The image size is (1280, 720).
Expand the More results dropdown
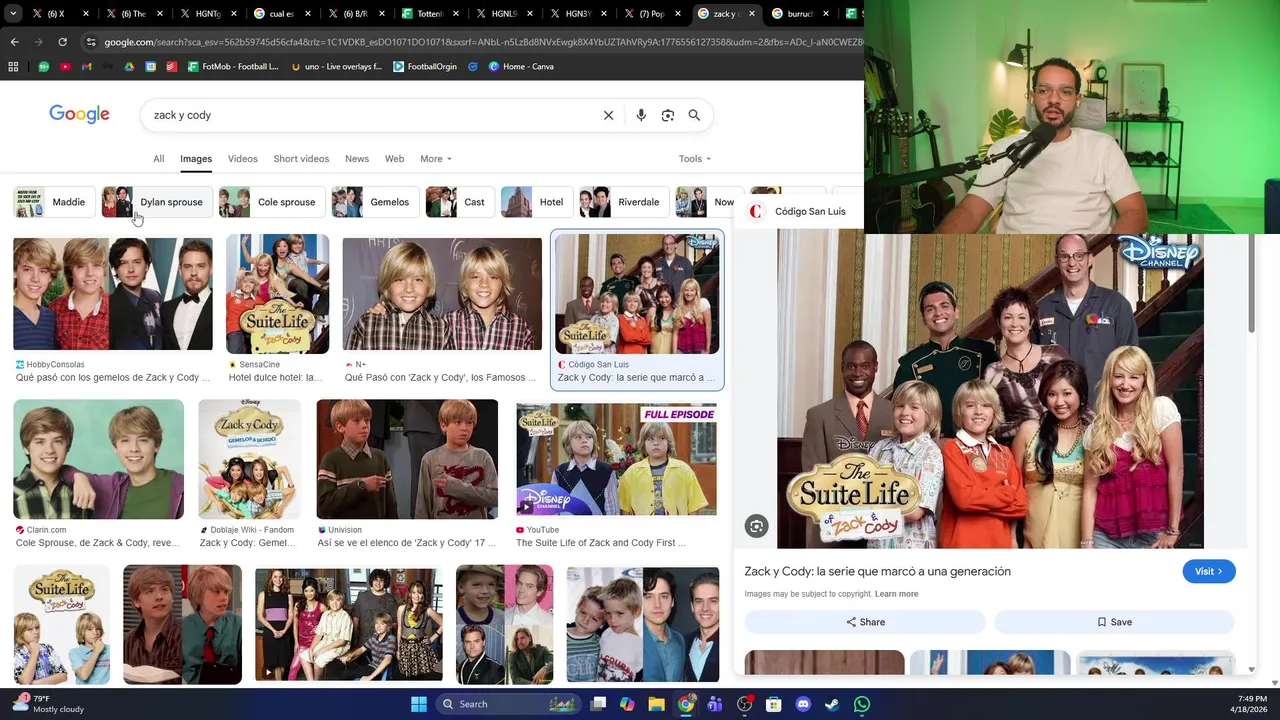point(435,159)
